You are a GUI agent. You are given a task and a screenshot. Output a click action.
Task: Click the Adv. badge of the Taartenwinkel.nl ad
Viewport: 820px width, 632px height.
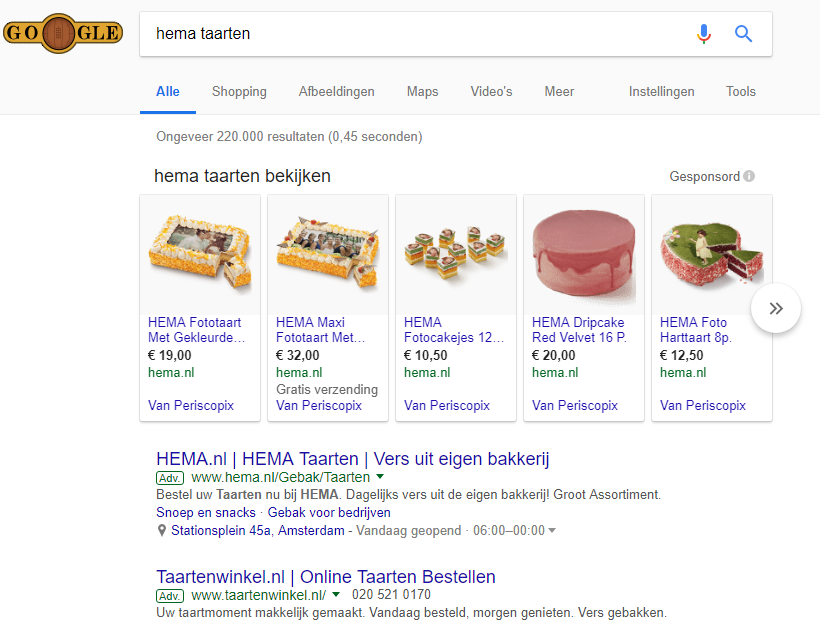[170, 596]
